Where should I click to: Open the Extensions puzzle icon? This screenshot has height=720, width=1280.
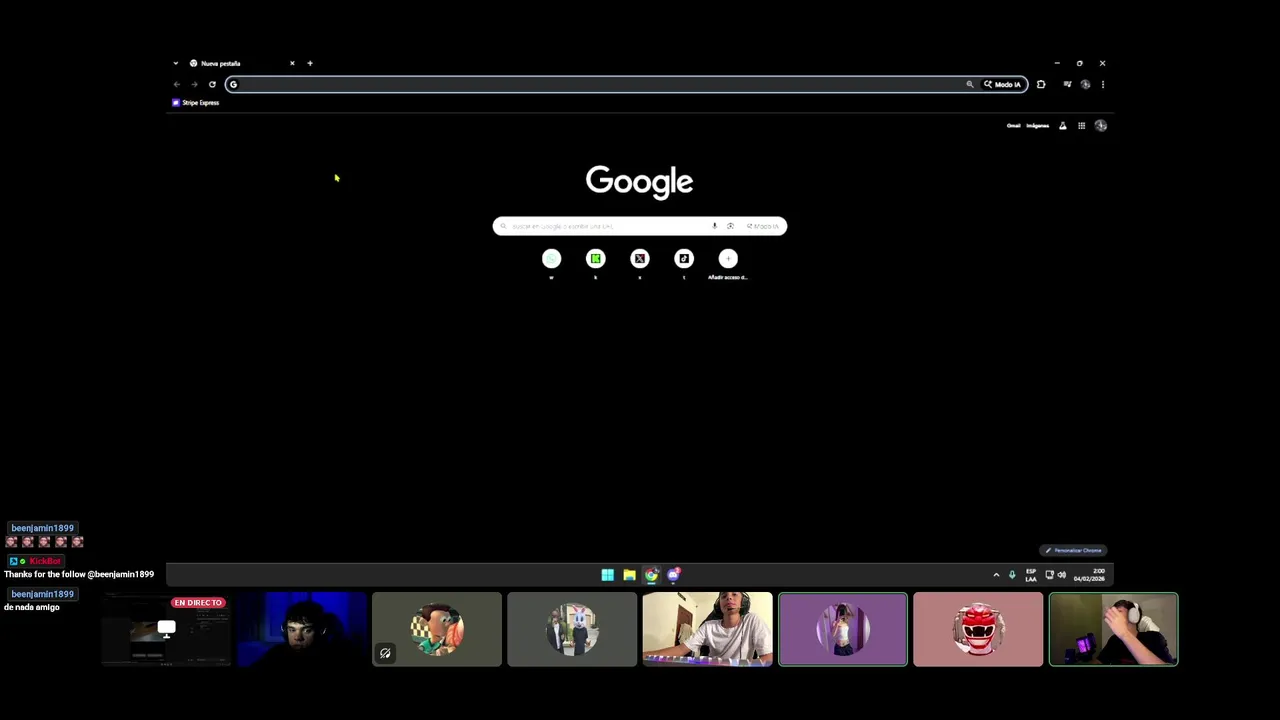(x=1041, y=84)
